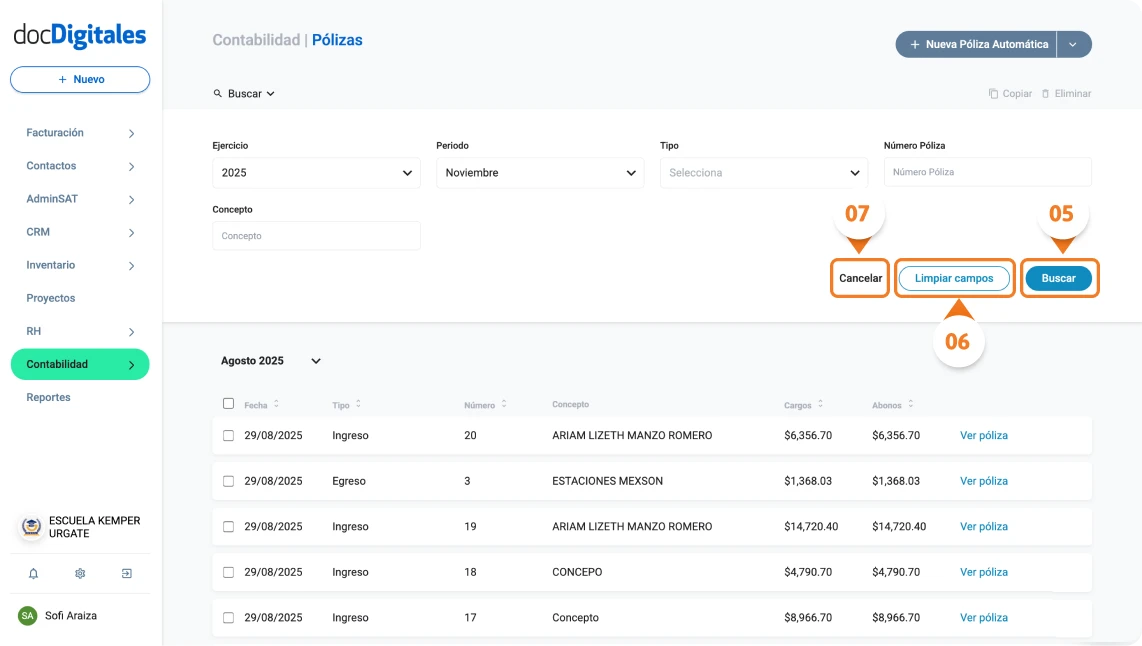Open the Ejercicio dropdown showing 2025
The width and height of the screenshot is (1142, 646).
click(x=315, y=172)
